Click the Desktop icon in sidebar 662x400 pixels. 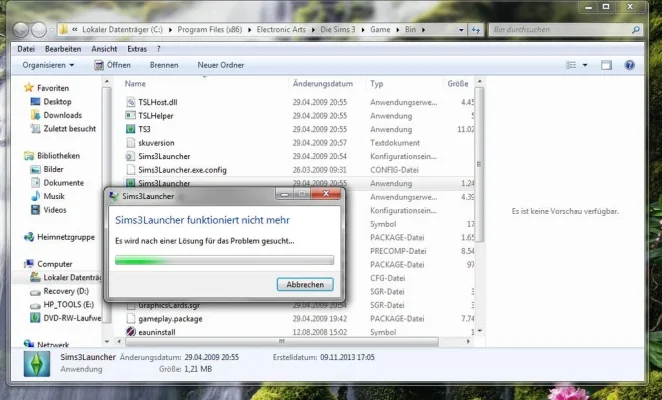pyautogui.click(x=35, y=102)
